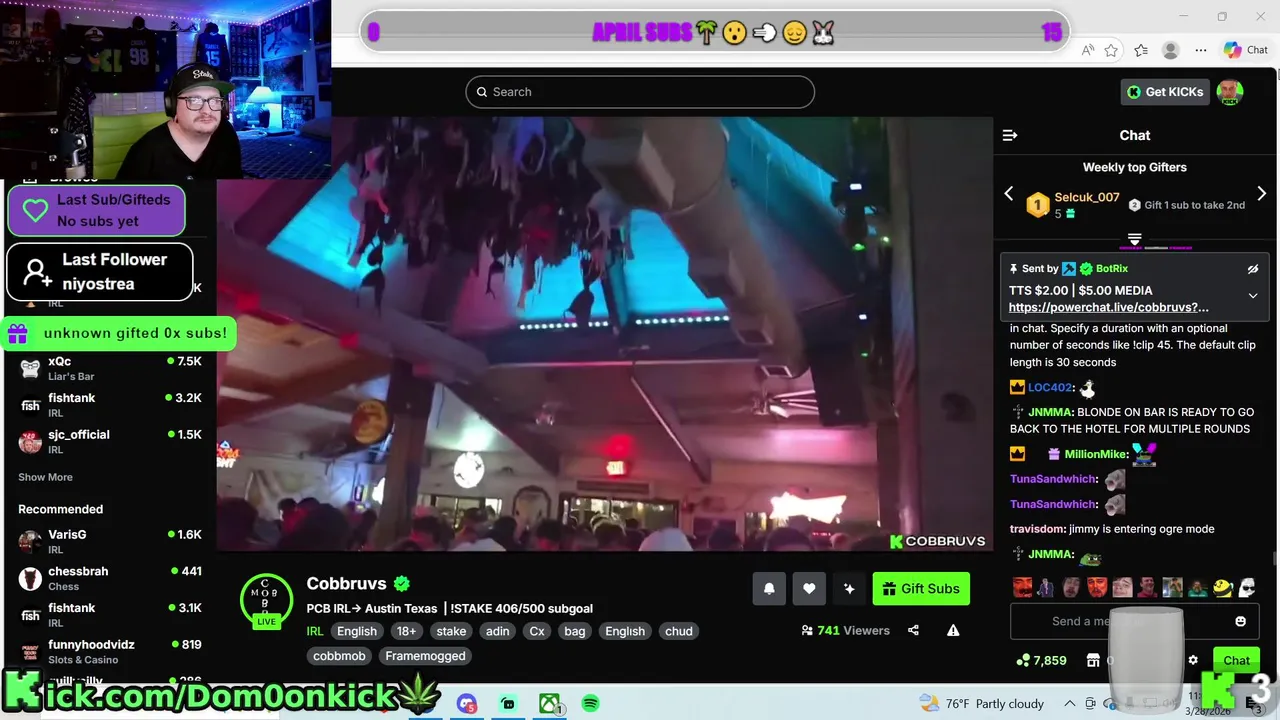Click the sparkle icon next to the heart button

pos(849,589)
